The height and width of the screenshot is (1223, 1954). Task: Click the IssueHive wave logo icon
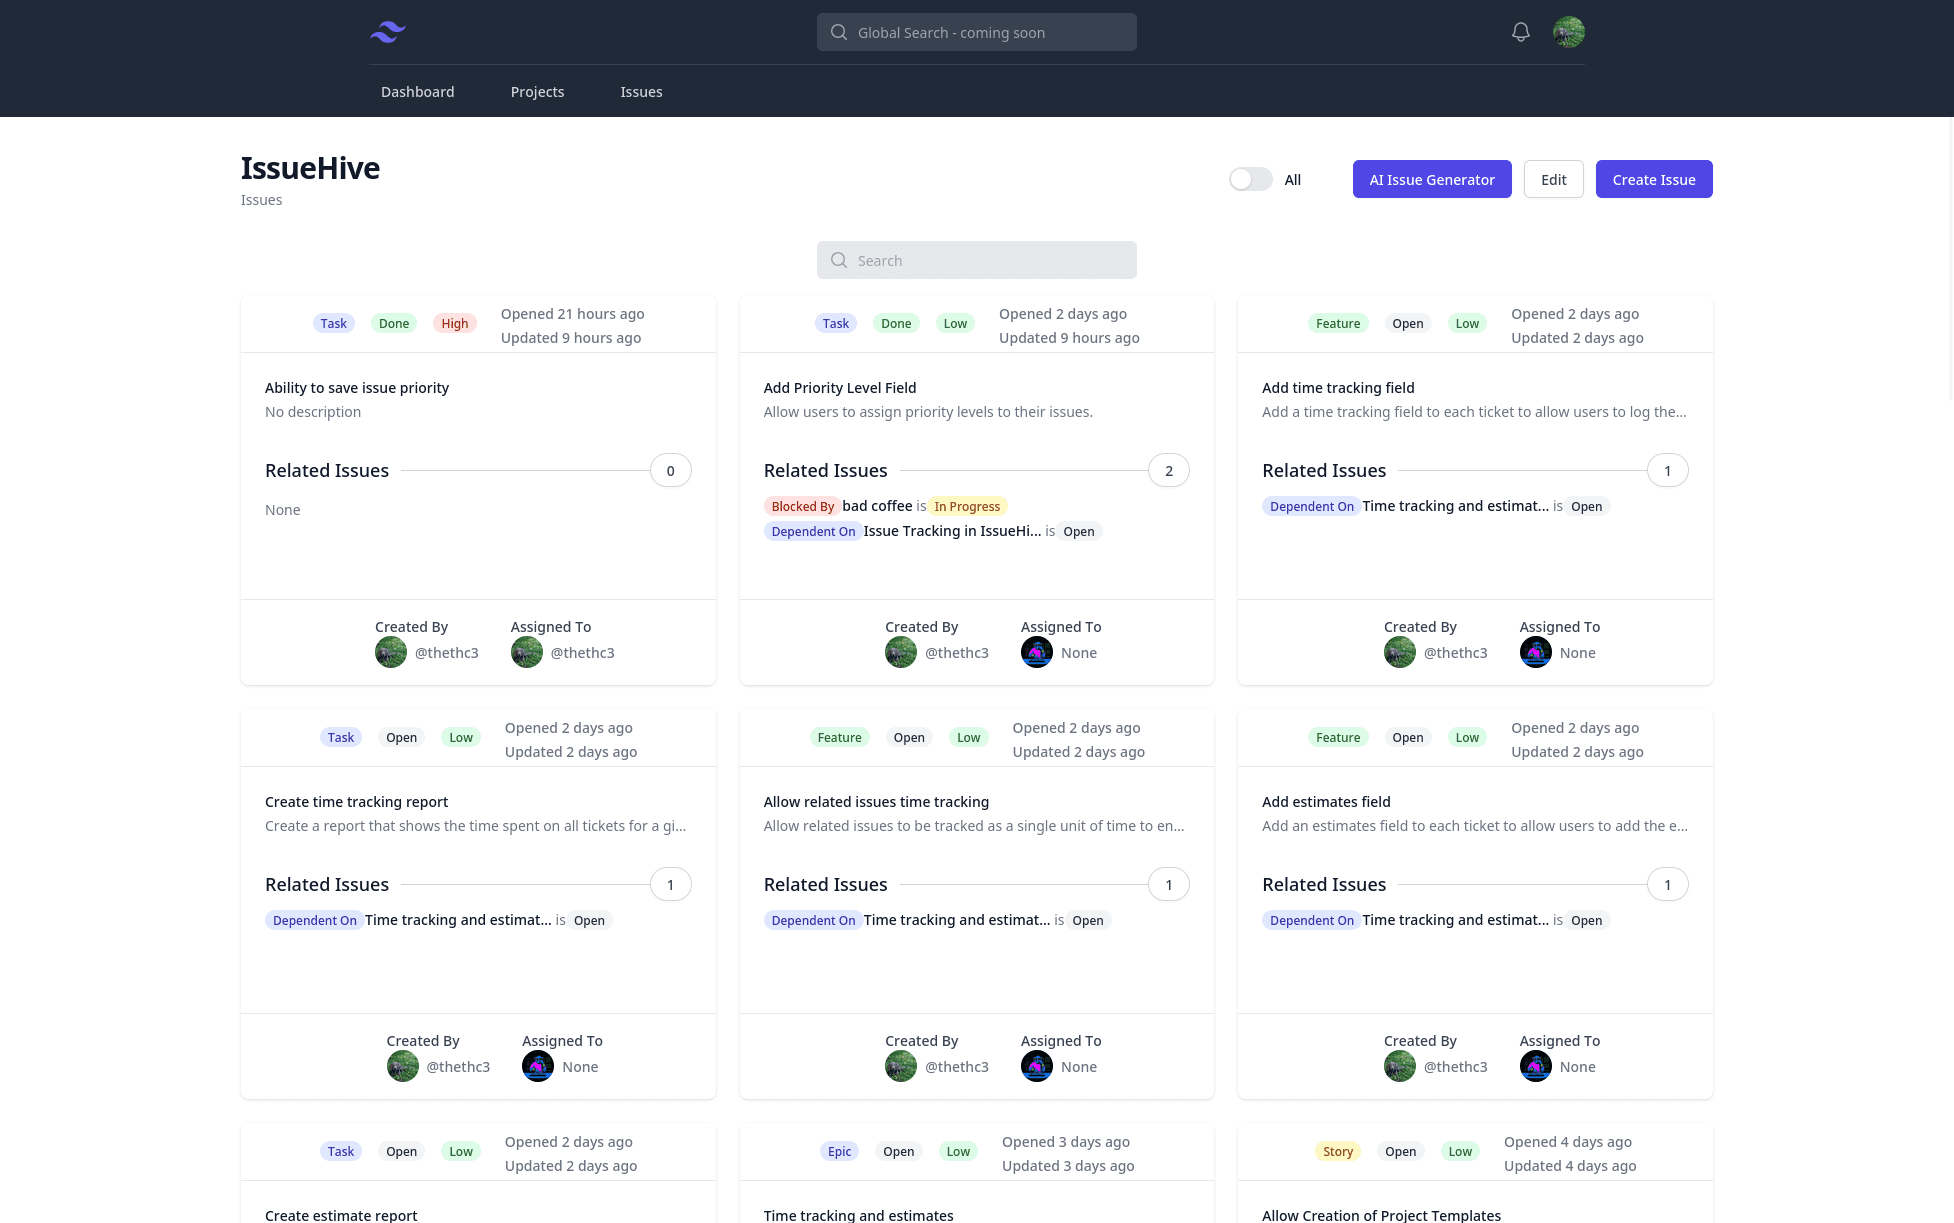(387, 32)
